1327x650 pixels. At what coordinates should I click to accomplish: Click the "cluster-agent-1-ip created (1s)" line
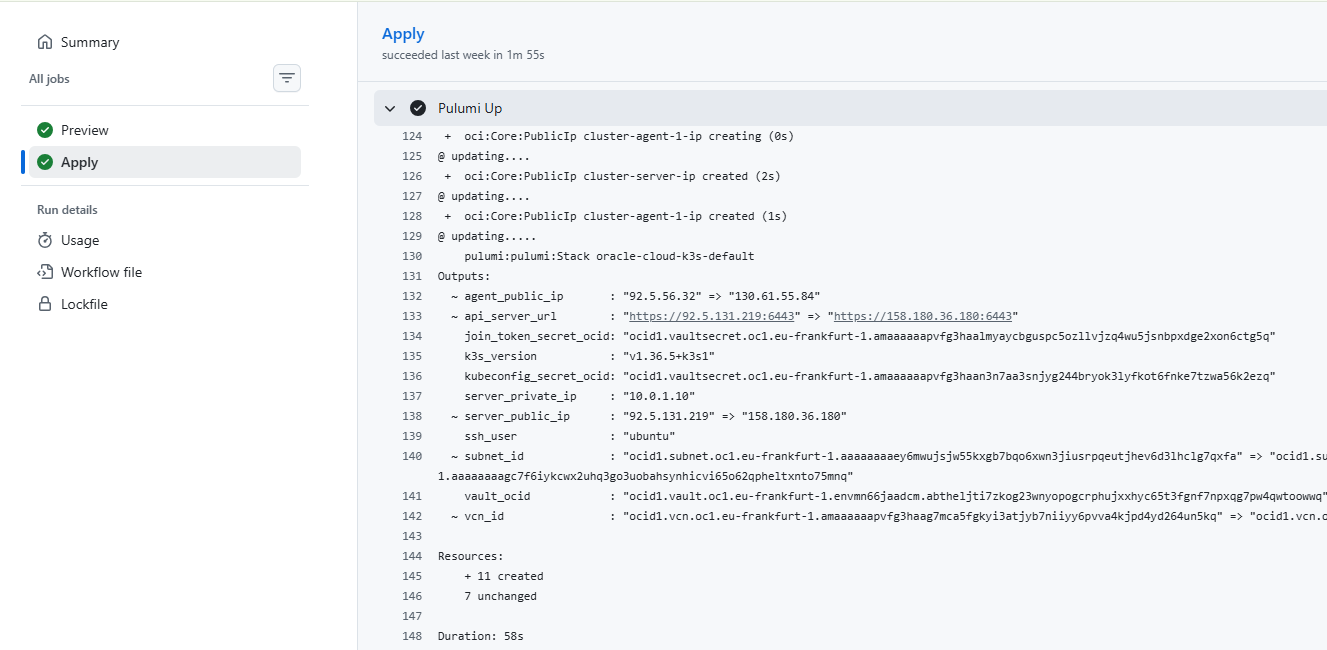click(x=614, y=216)
